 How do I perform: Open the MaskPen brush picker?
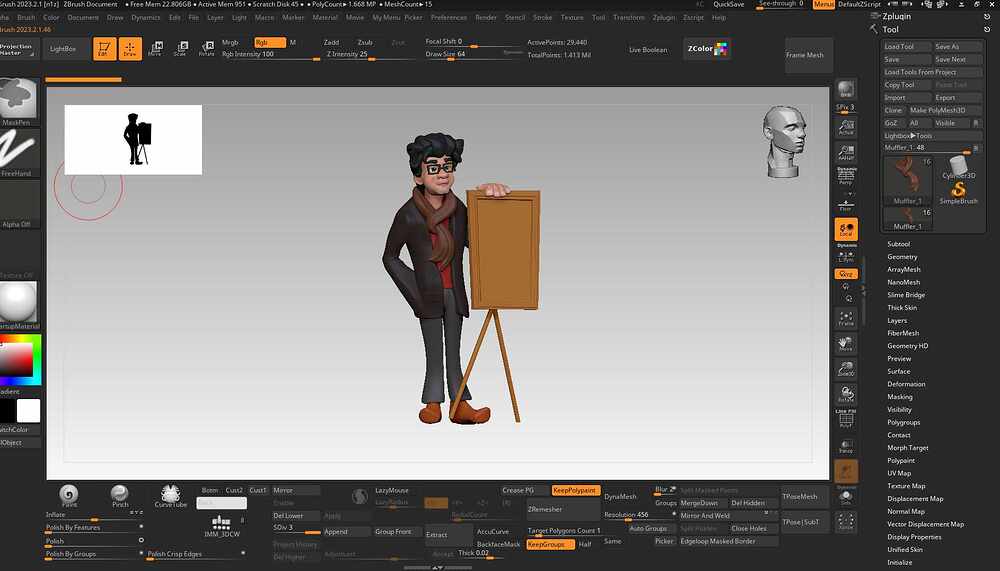pyautogui.click(x=18, y=101)
